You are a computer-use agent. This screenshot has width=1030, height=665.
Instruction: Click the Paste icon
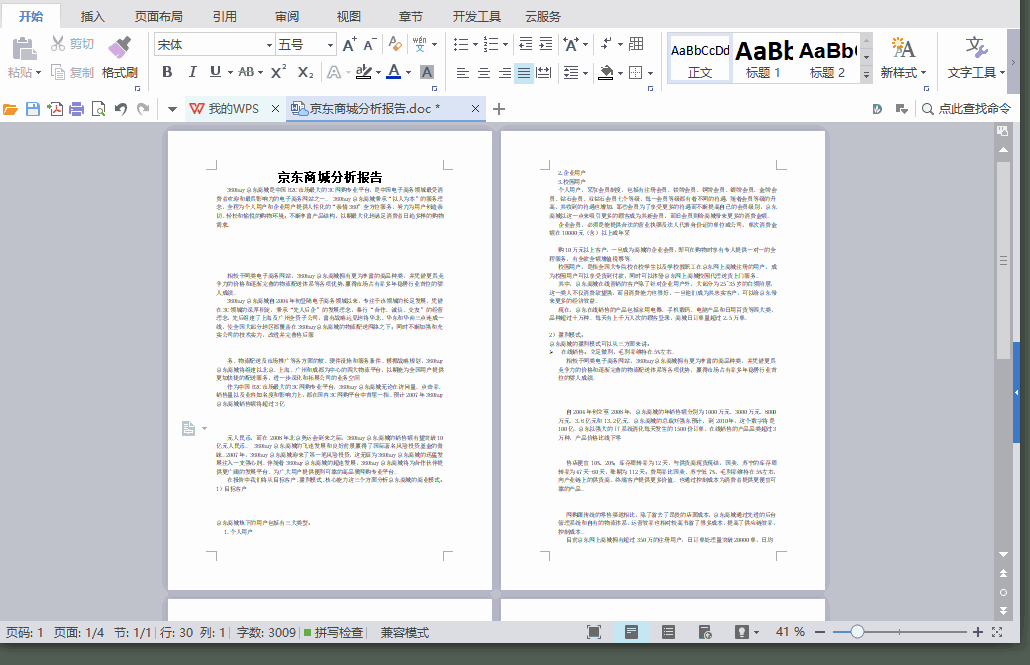[24, 49]
